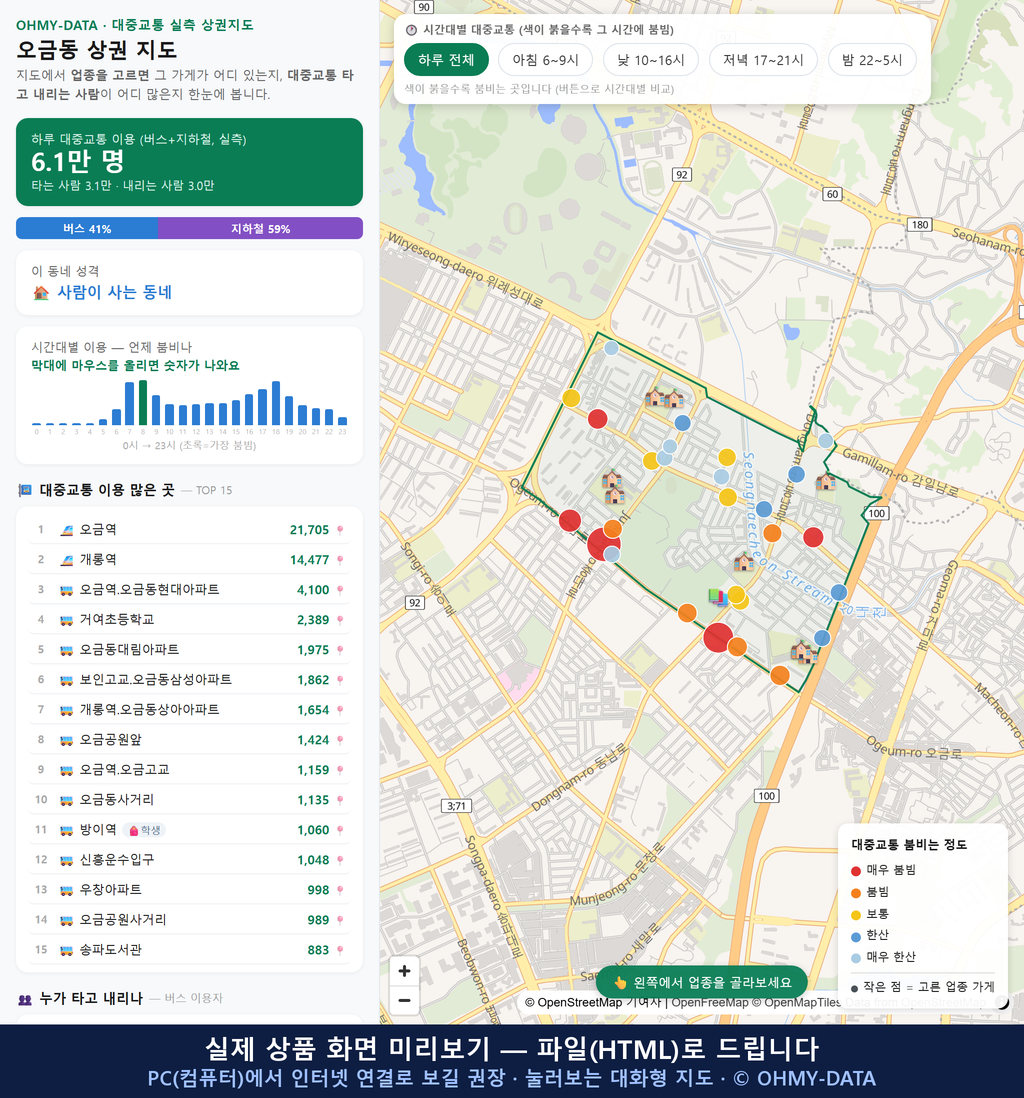Click the pin icon in the 오금동사거리 row

pyautogui.click(x=340, y=800)
